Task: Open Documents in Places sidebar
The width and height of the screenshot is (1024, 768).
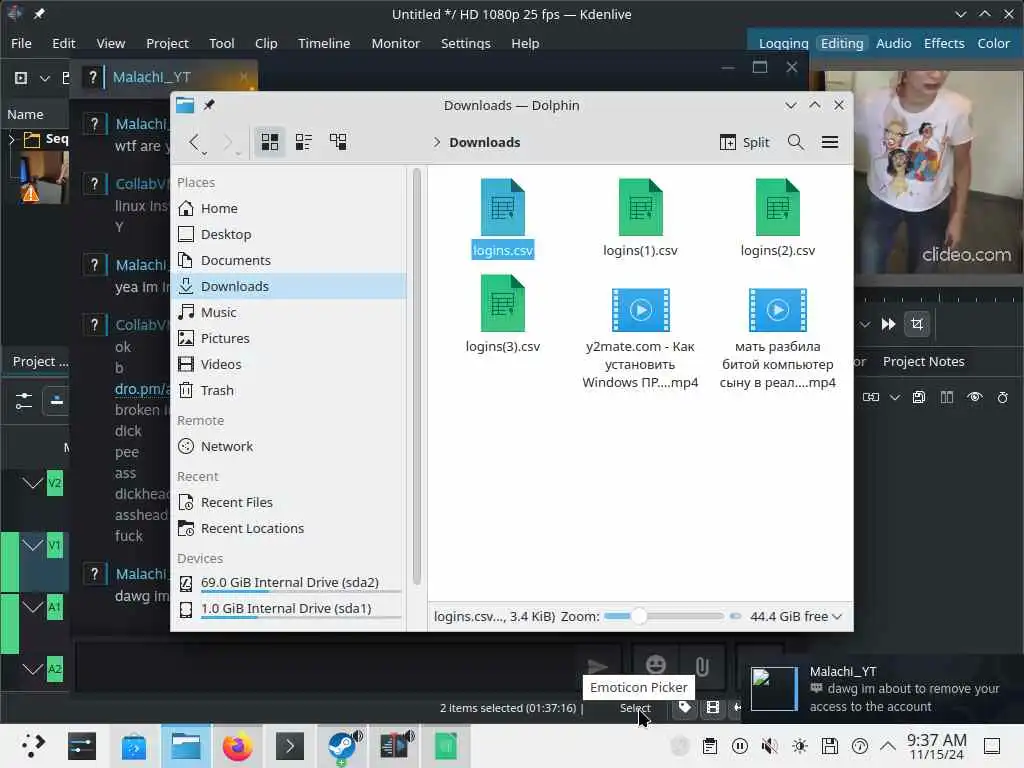Action: [289, 261]
